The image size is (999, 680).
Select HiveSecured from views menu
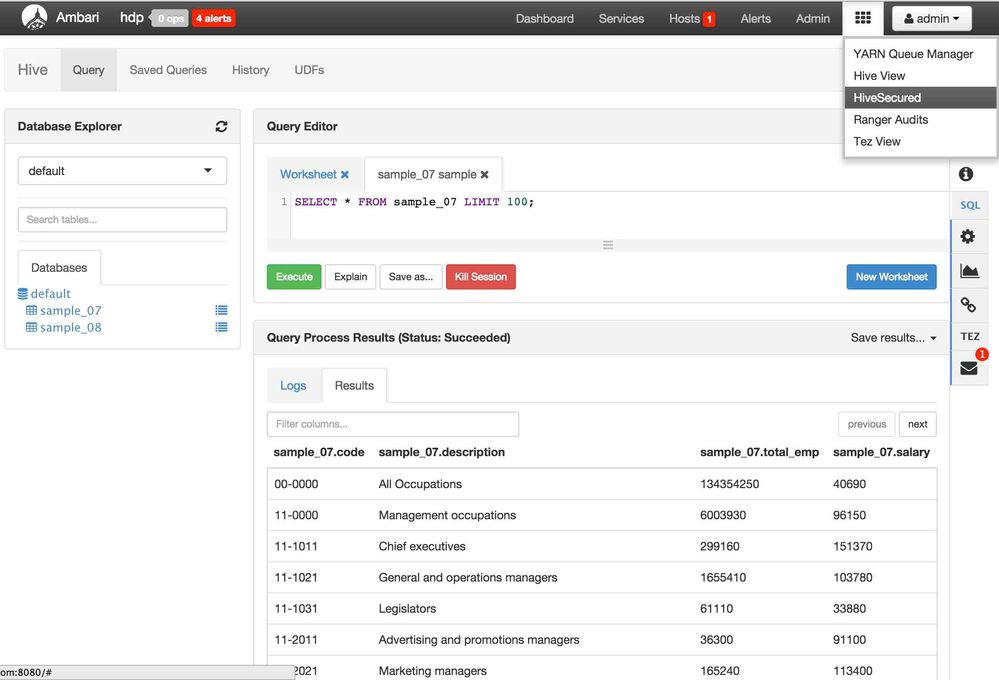point(920,98)
